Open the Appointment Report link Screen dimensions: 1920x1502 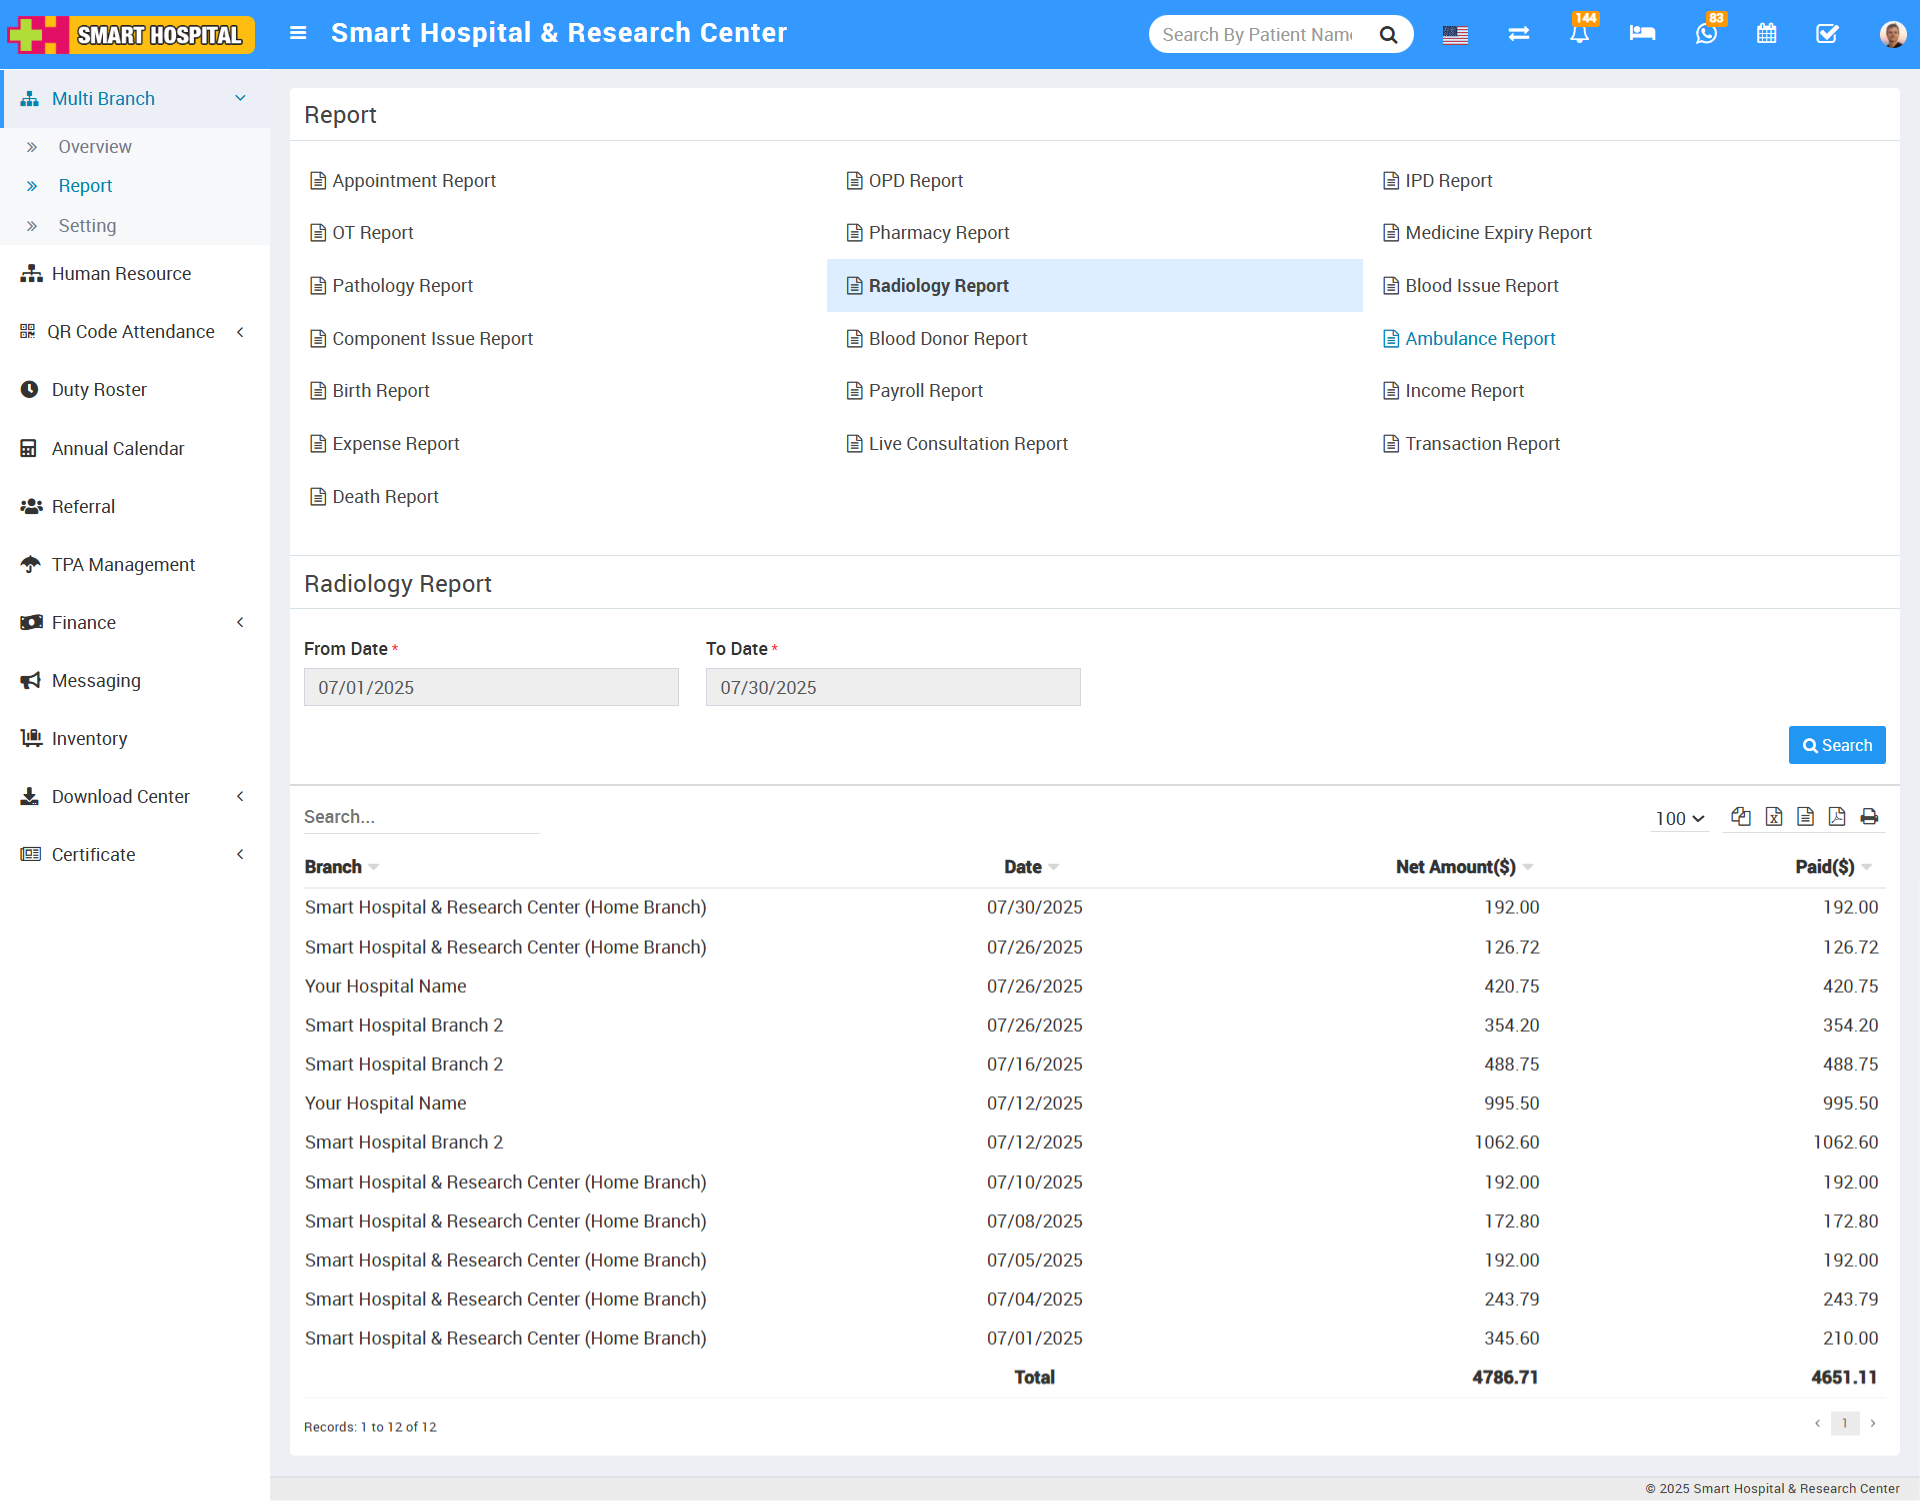point(403,181)
